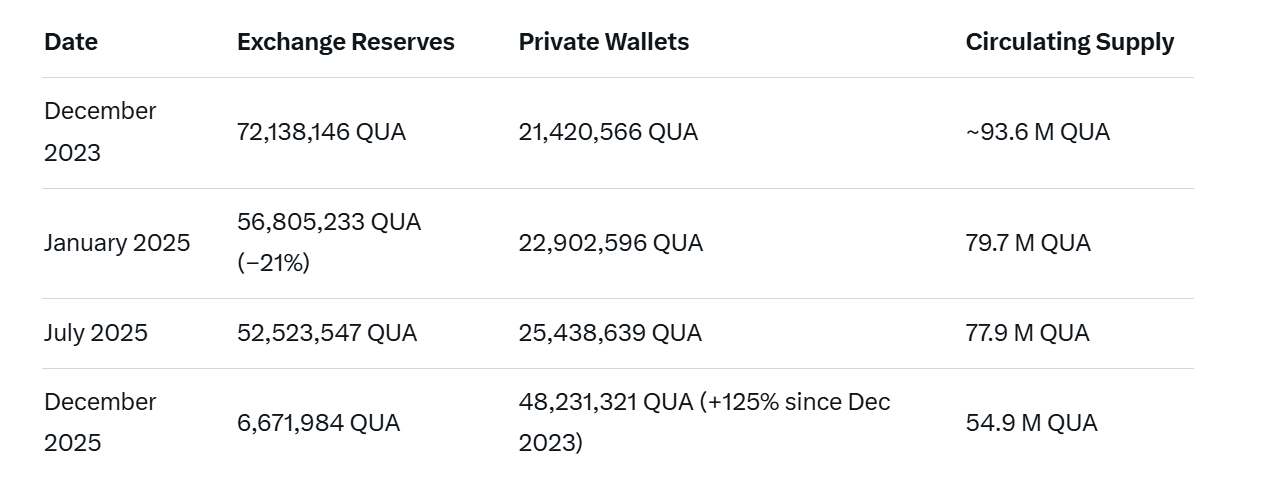The height and width of the screenshot is (497, 1271).
Task: Click the 79.7 M QUA supply value
Action: tap(1028, 243)
